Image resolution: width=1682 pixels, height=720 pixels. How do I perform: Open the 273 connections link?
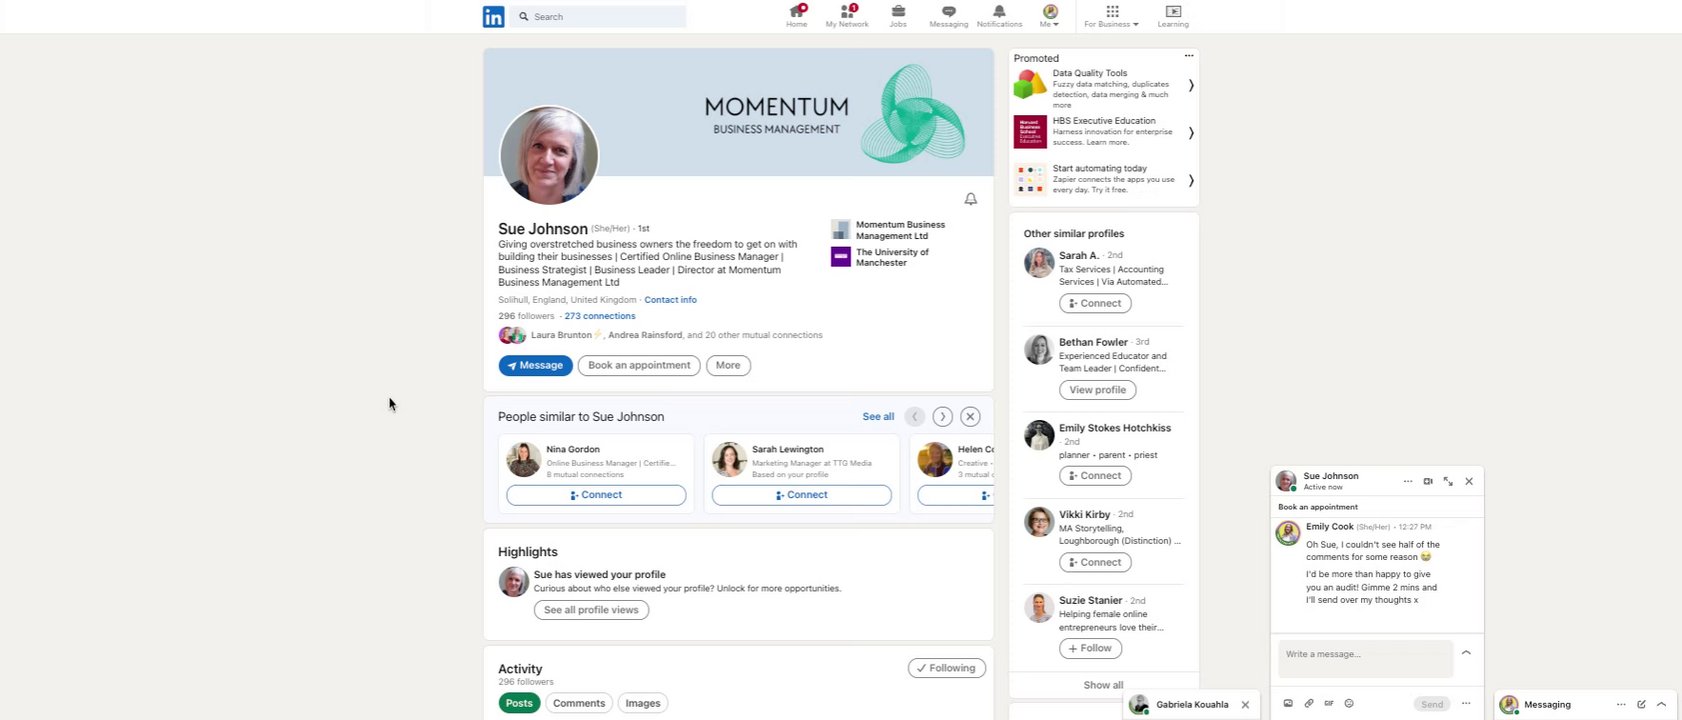tap(599, 316)
